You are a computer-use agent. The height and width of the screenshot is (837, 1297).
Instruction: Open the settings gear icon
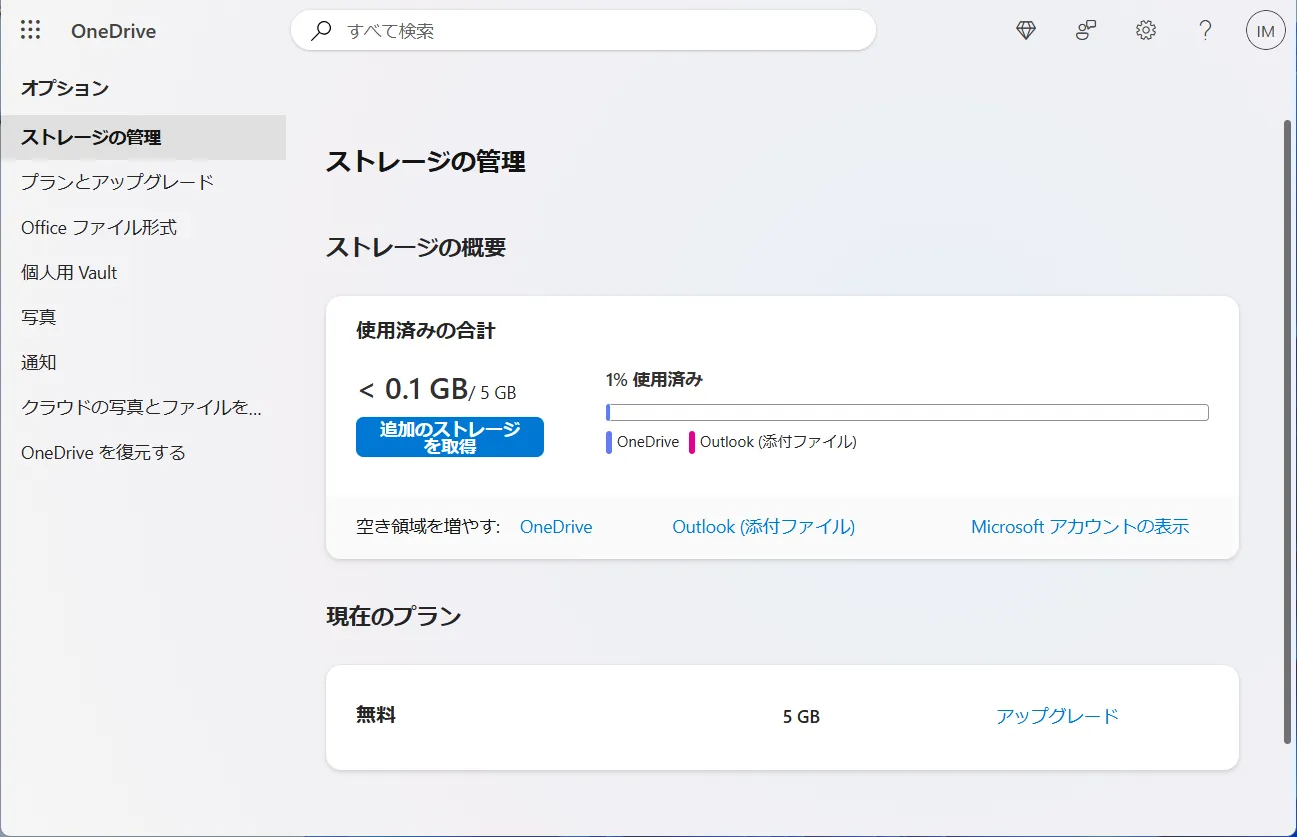click(1146, 31)
